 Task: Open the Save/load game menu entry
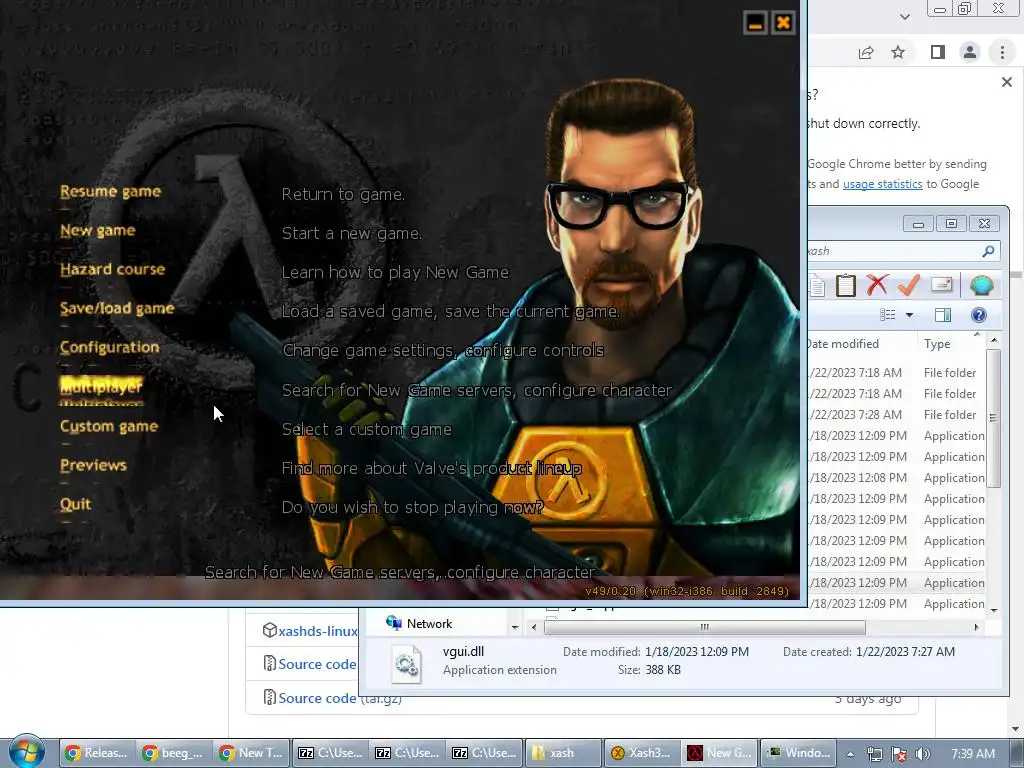(117, 308)
